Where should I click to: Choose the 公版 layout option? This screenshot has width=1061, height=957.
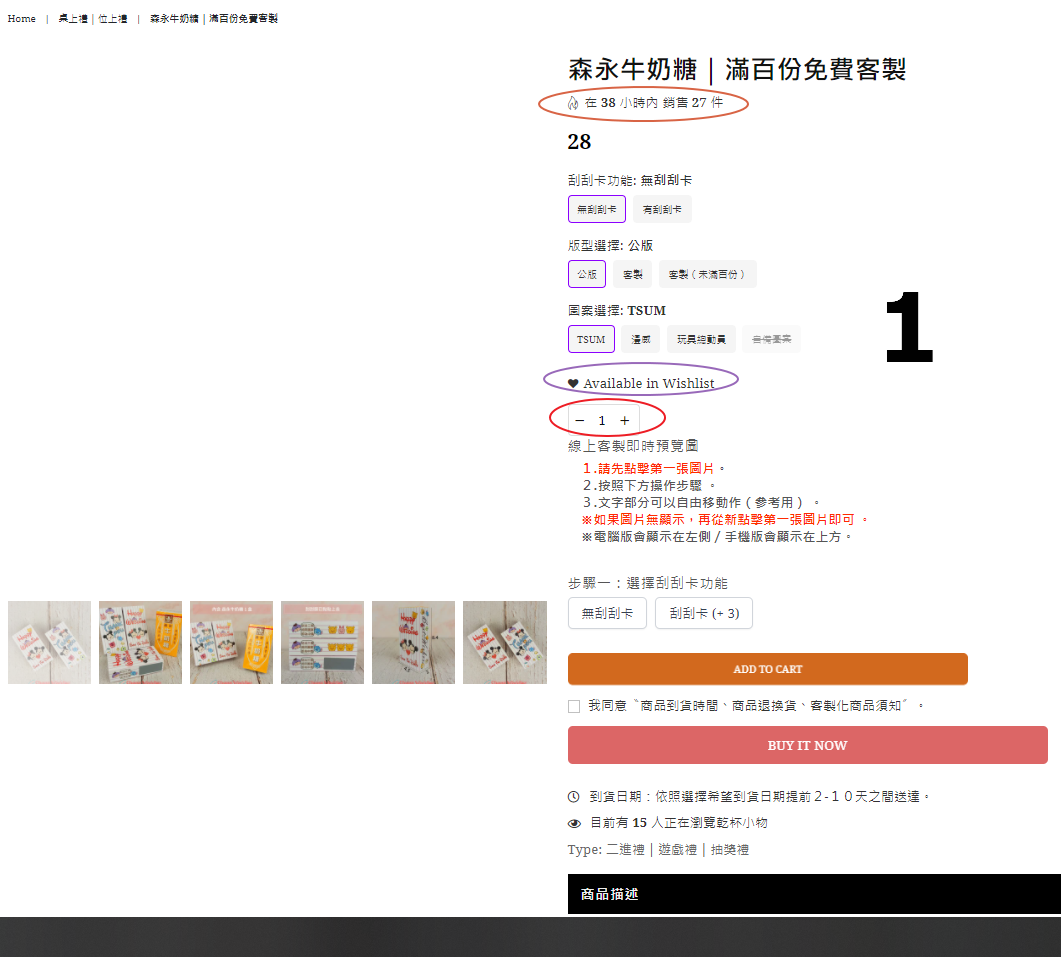coord(587,274)
